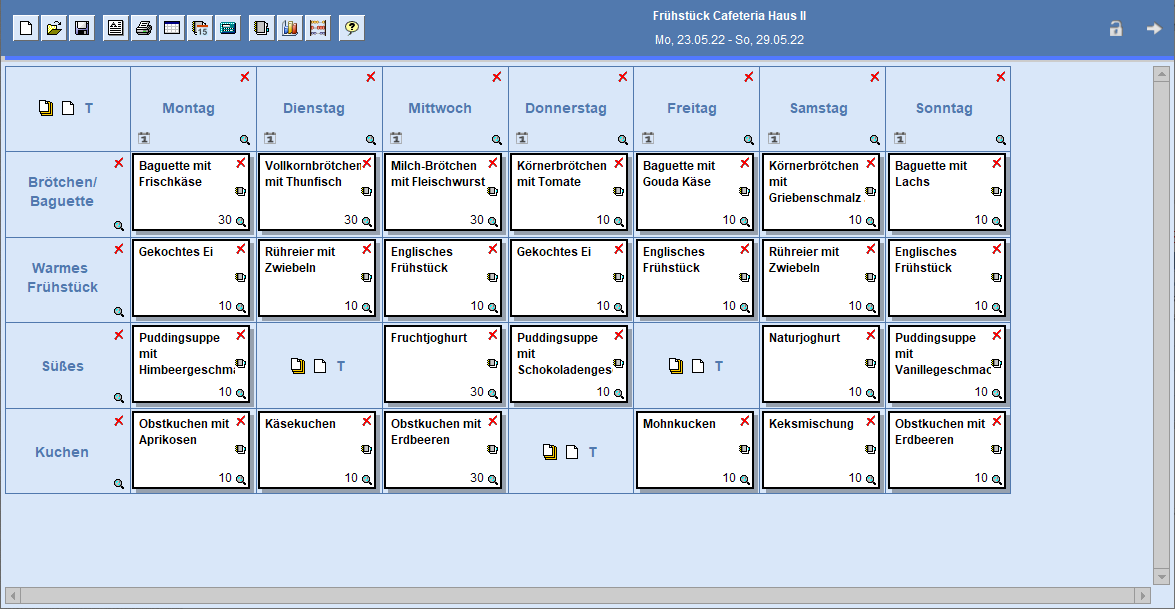Delete the Montag column with red X
1175x609 pixels.
click(245, 77)
